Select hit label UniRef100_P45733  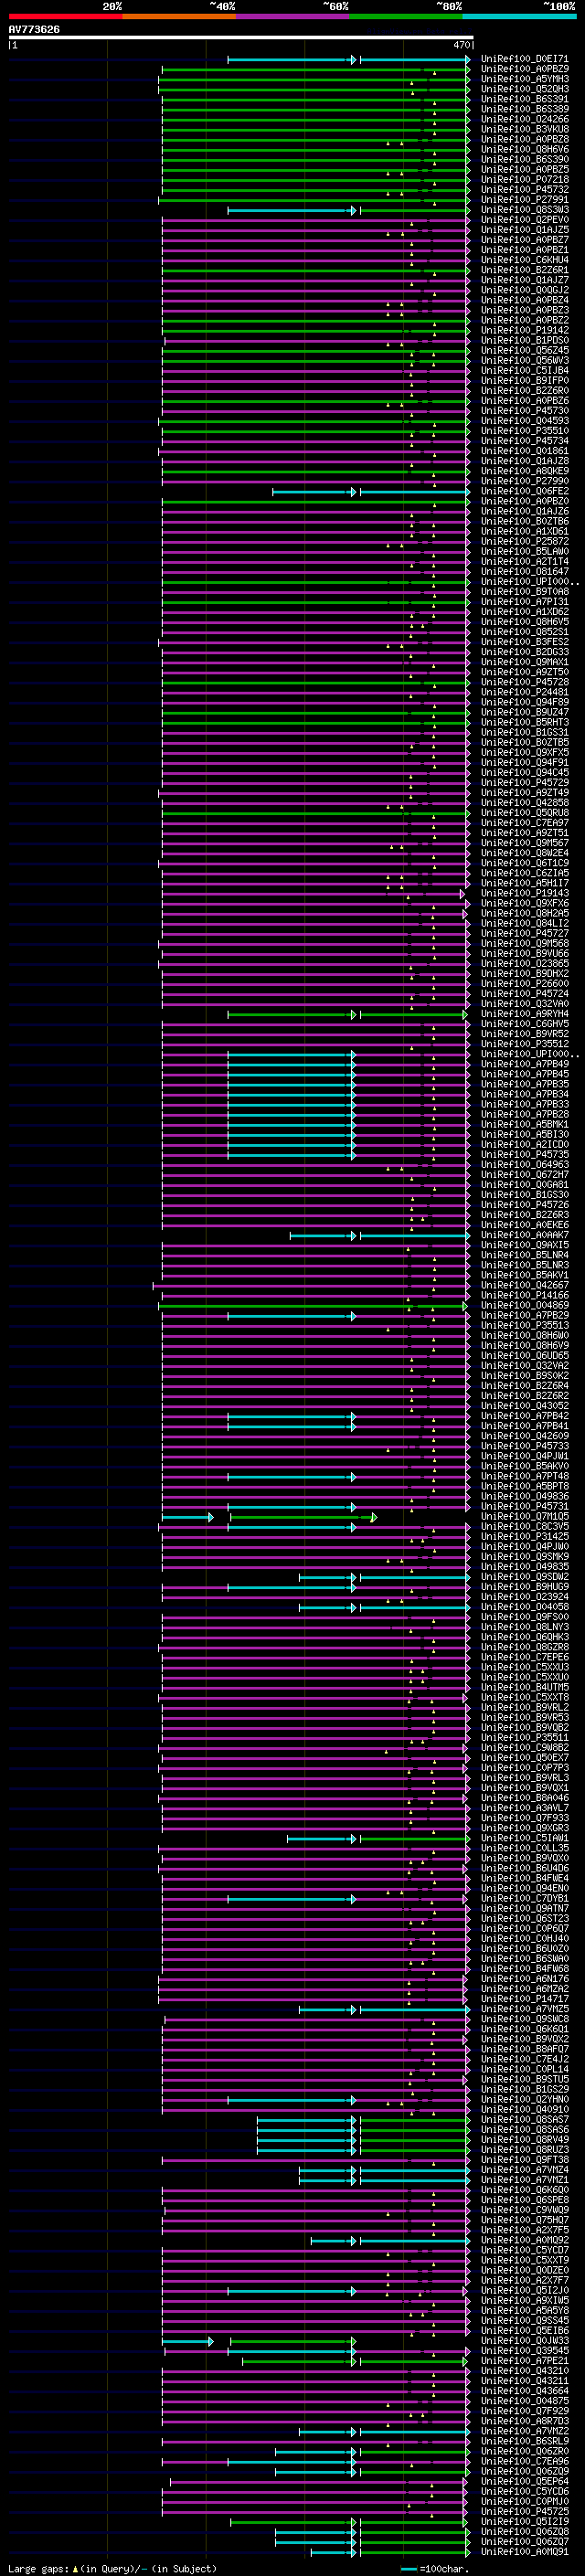coord(524,1447)
